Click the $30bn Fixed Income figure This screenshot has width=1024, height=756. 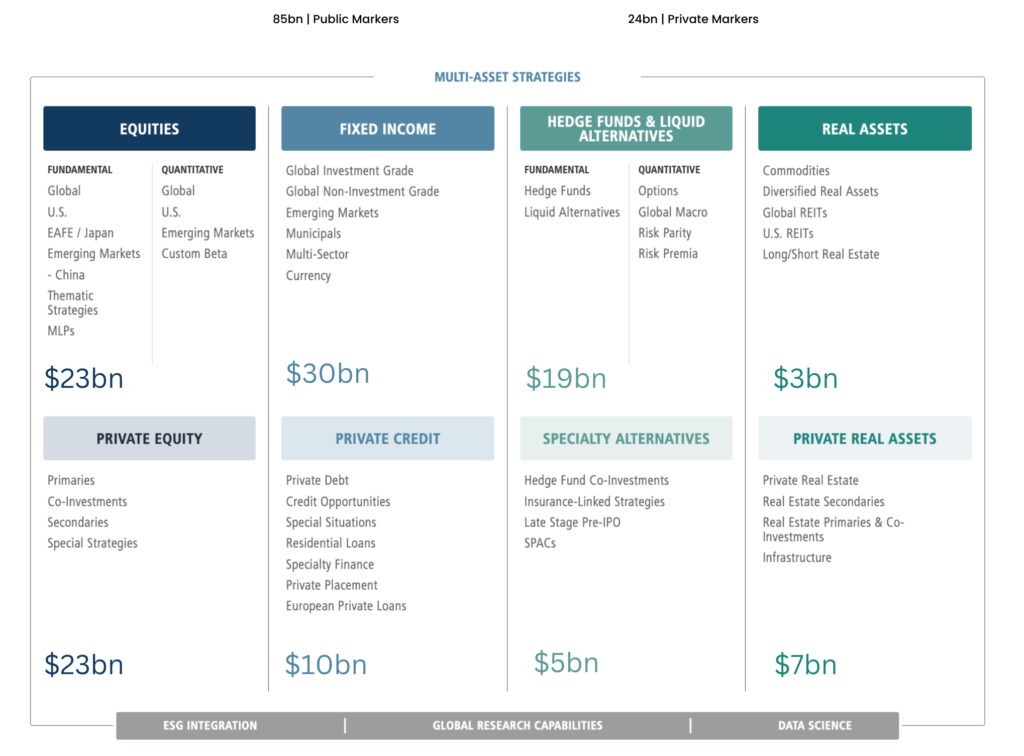[x=328, y=374]
